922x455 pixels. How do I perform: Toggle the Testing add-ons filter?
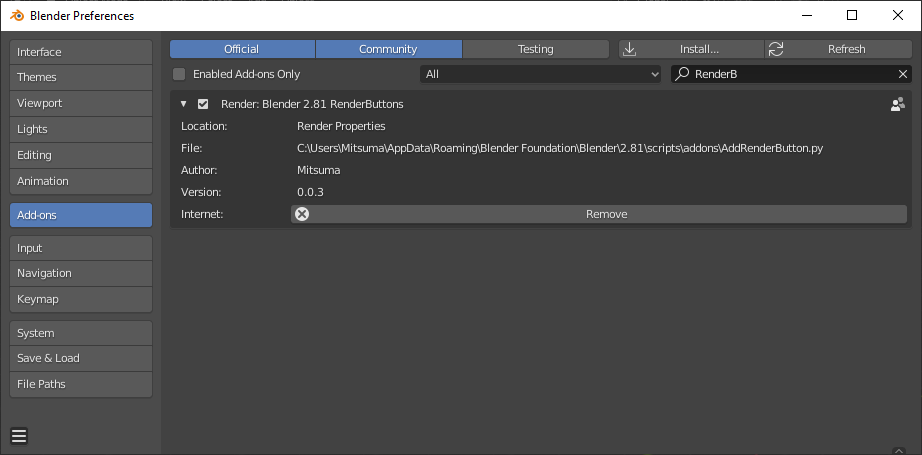pyautogui.click(x=536, y=49)
